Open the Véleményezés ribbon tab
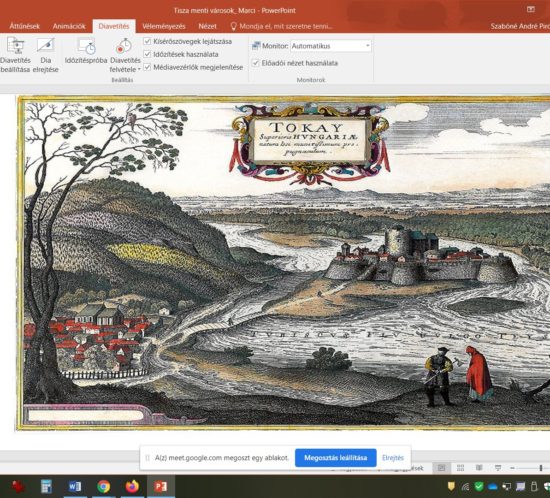550x498 pixels. tap(163, 26)
